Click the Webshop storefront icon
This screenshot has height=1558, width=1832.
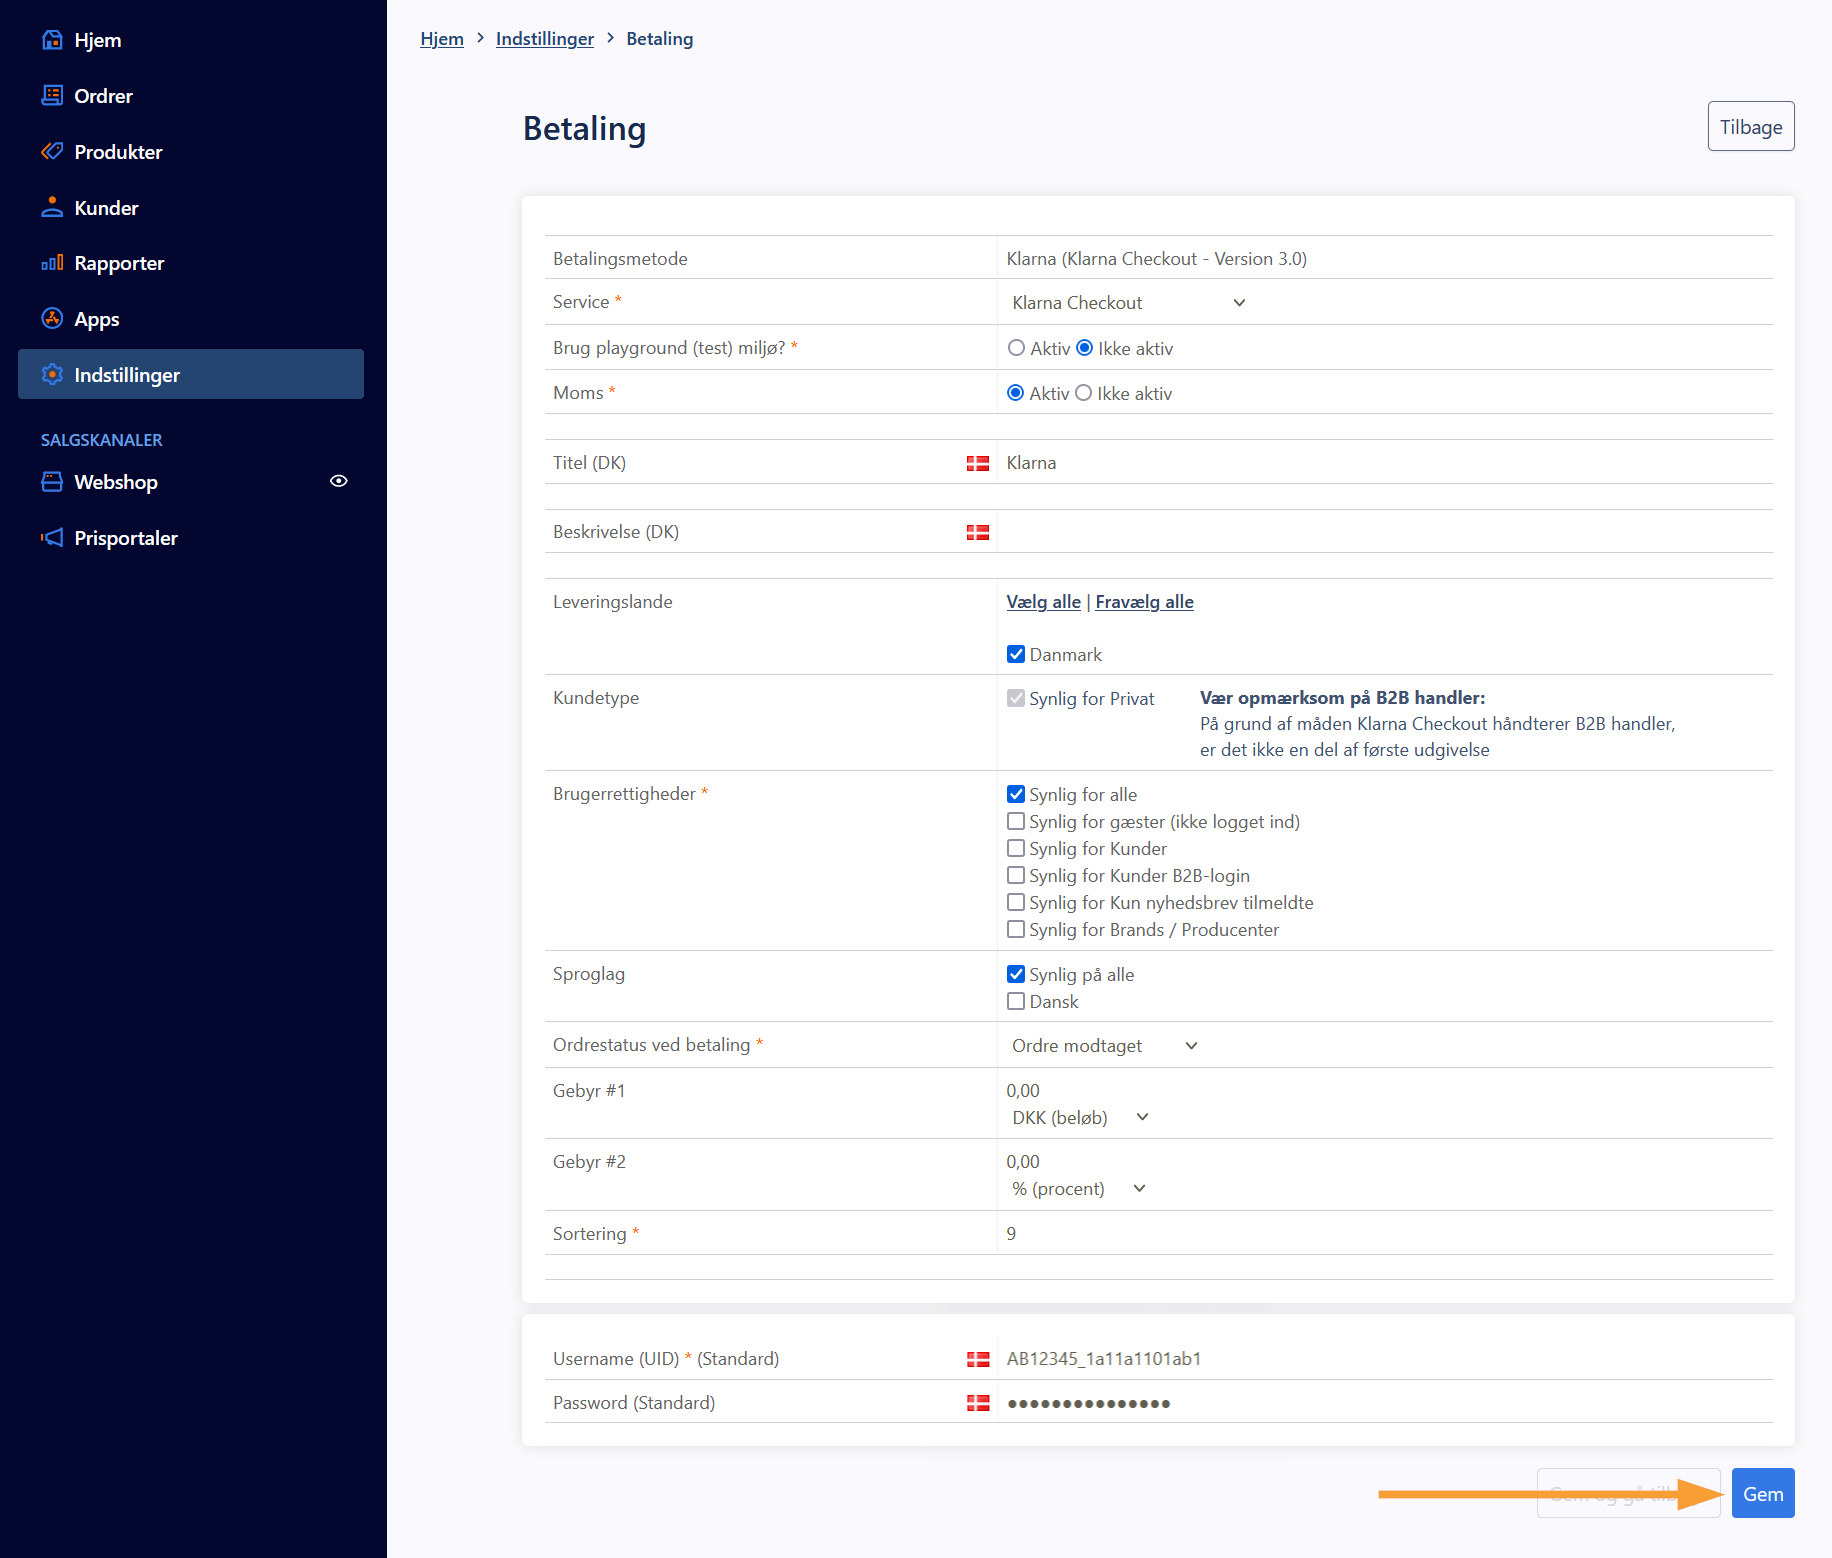pos(52,481)
